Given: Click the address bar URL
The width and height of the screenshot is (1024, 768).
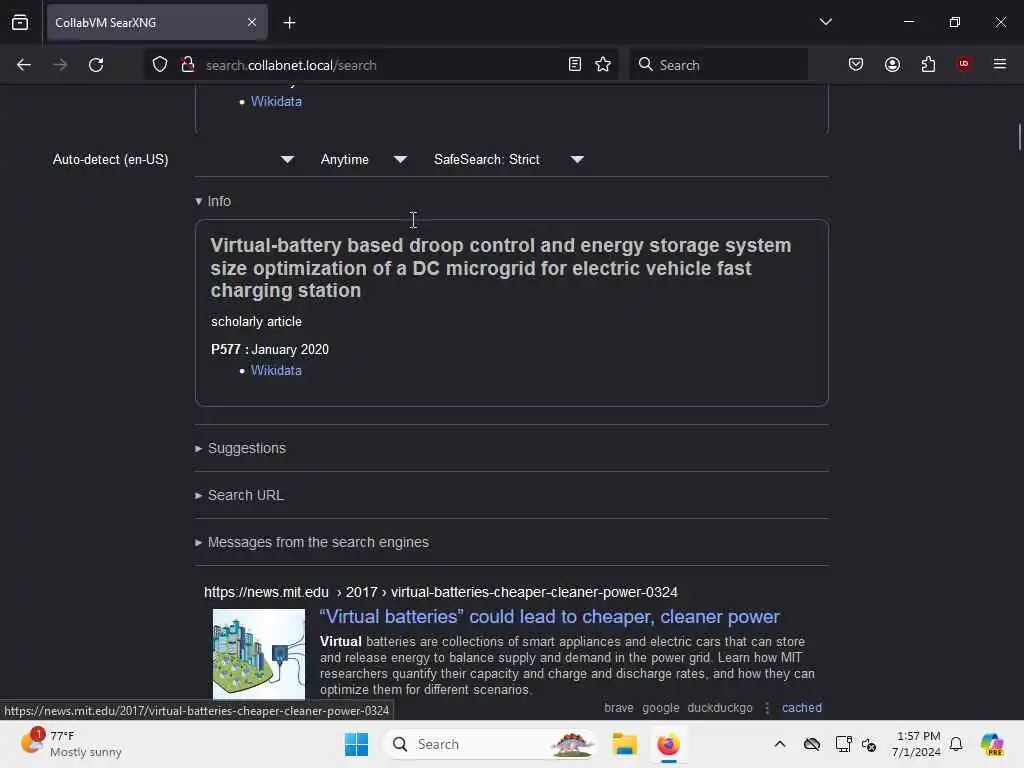Looking at the screenshot, I should tap(291, 65).
